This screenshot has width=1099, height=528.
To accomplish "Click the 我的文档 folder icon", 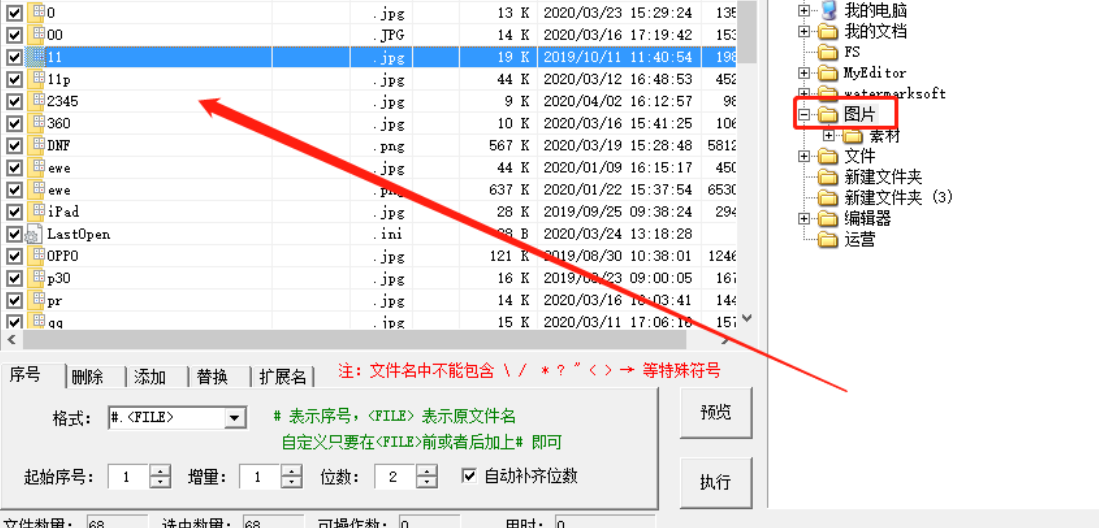I will [828, 32].
